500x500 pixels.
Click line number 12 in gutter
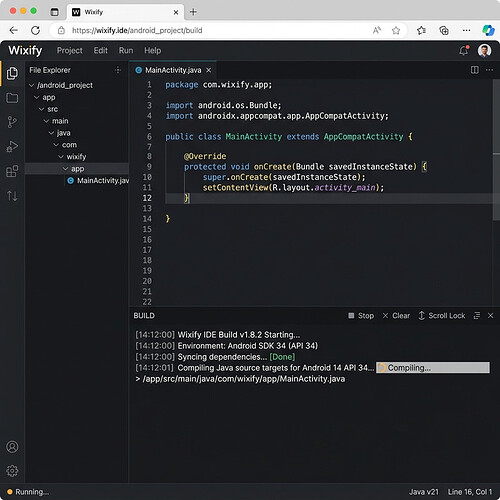coord(147,198)
